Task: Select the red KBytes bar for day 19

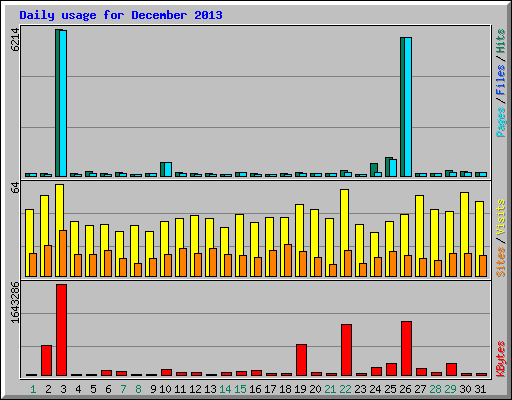Action: (301, 360)
